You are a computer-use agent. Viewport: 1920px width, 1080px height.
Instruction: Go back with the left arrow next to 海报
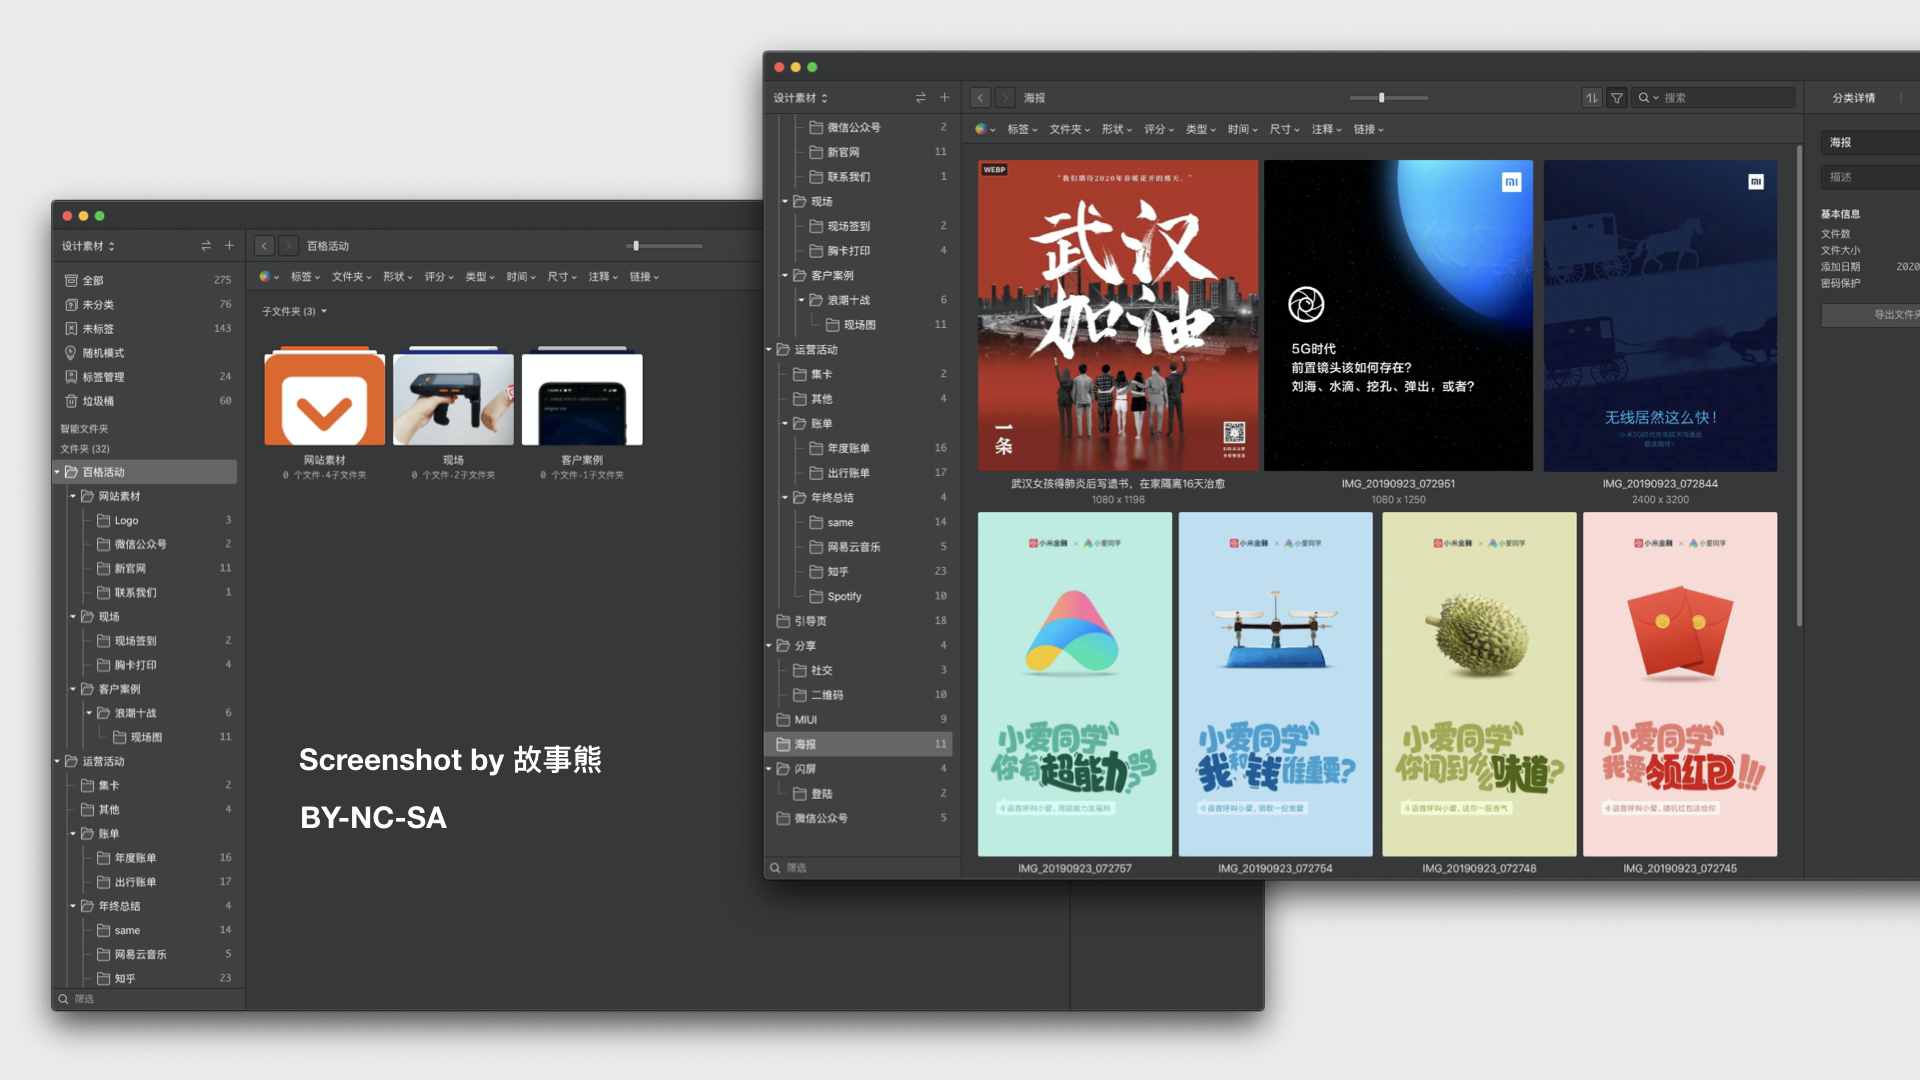[x=980, y=98]
